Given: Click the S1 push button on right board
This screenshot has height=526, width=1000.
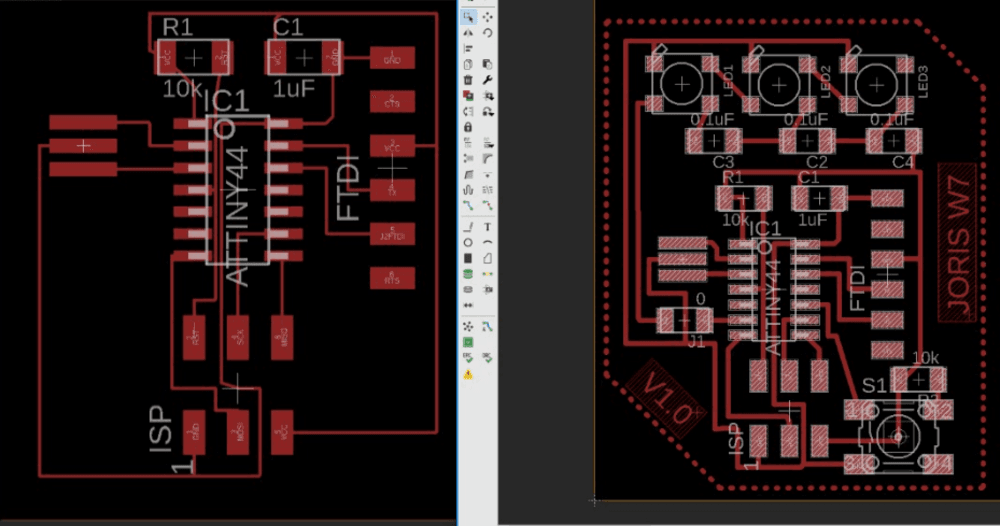Looking at the screenshot, I should (x=898, y=437).
